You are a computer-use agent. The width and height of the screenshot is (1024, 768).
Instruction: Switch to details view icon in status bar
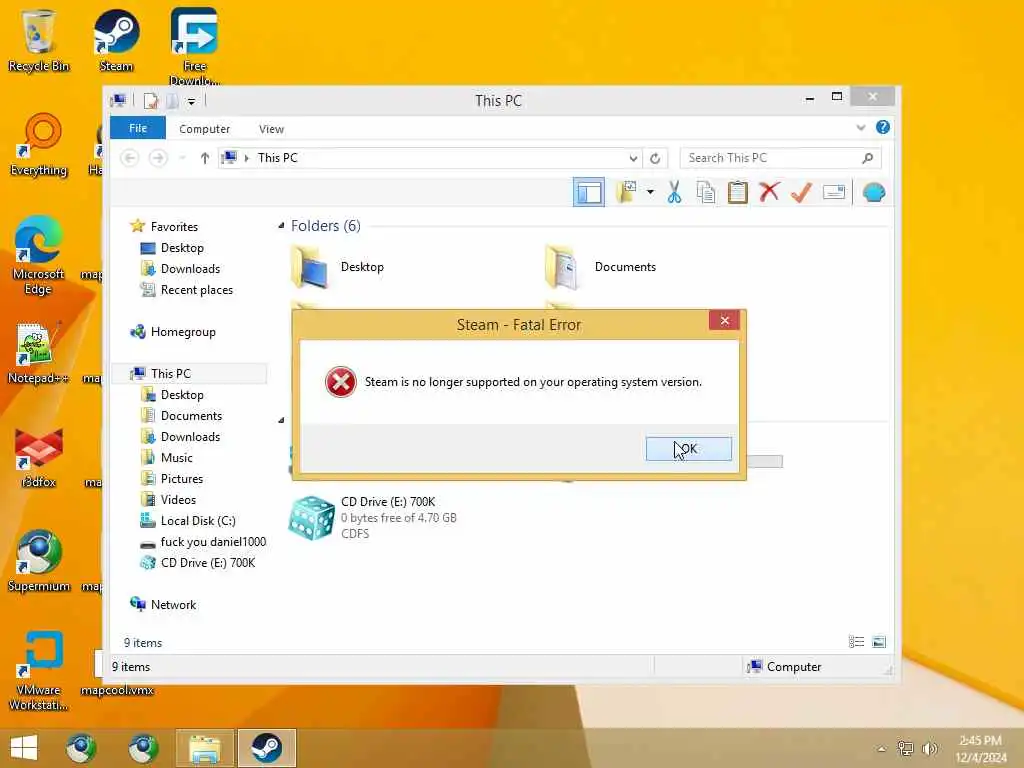tap(856, 642)
